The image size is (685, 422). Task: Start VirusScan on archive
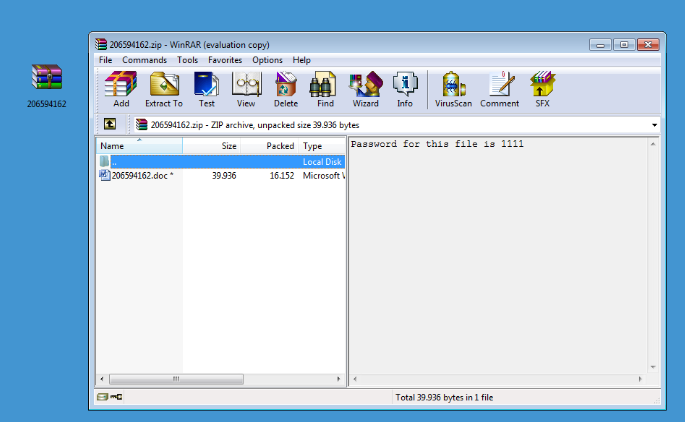click(453, 88)
